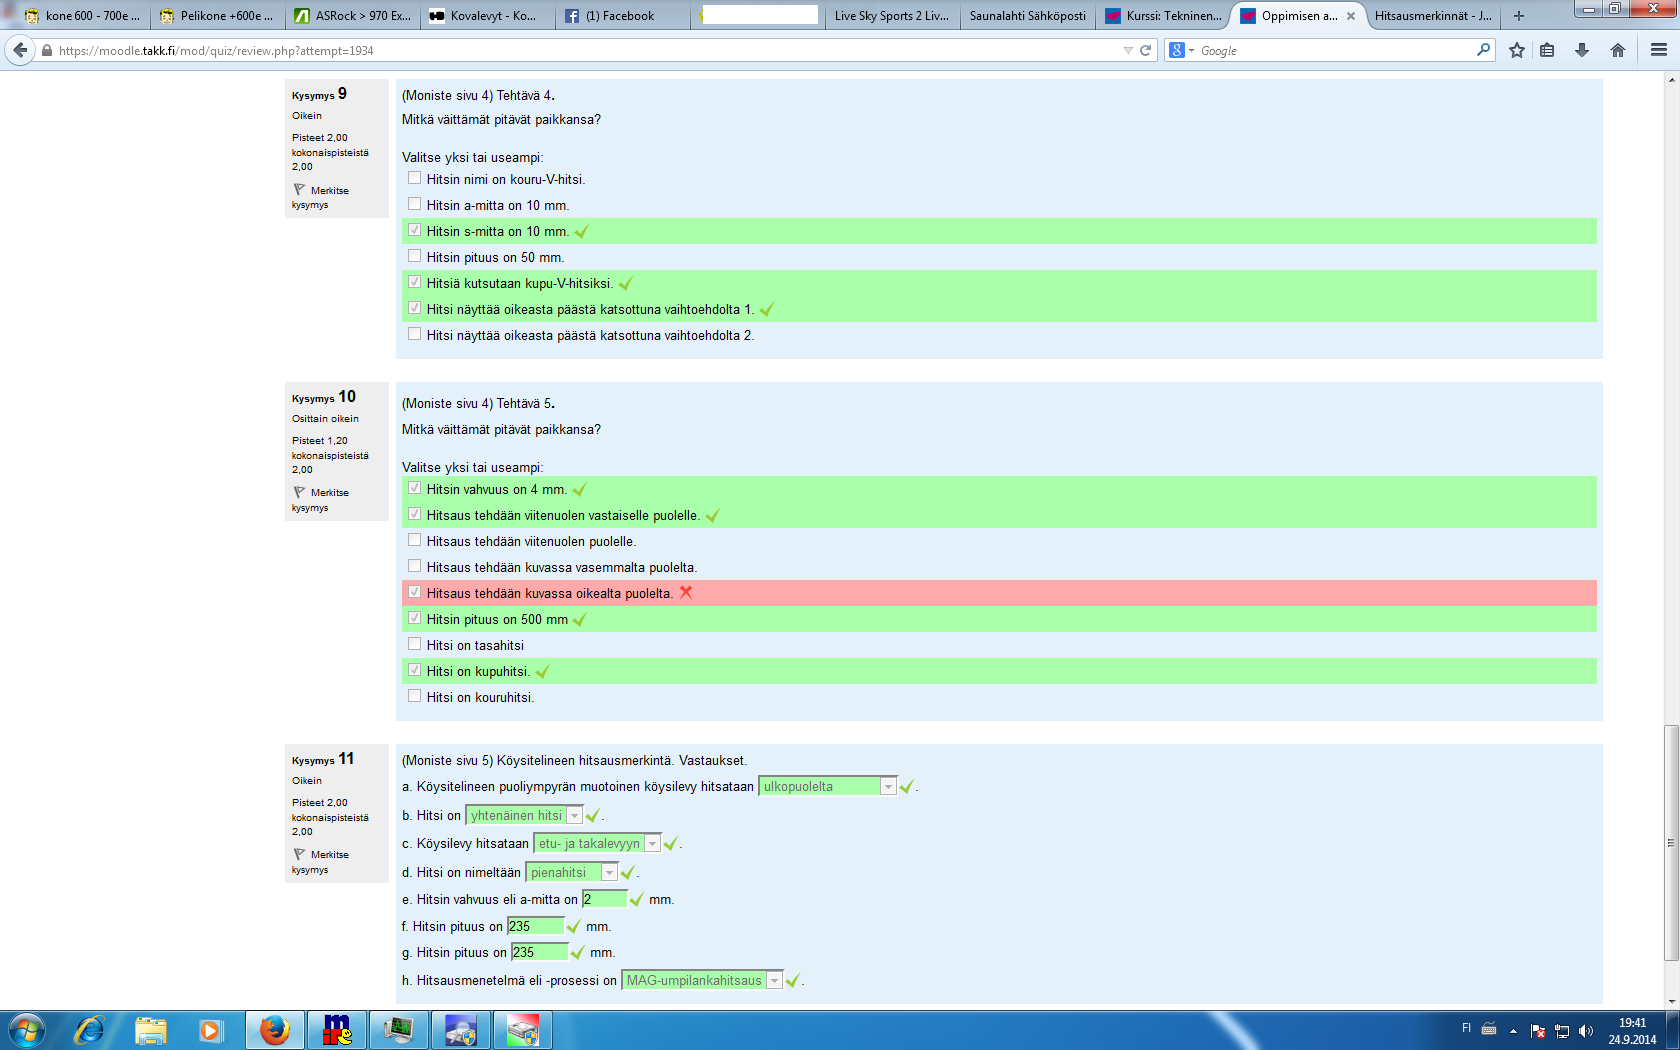
Task: Tick 'Hitsaus tehdään viitenuolen puolelle' checkbox
Action: pyautogui.click(x=414, y=540)
